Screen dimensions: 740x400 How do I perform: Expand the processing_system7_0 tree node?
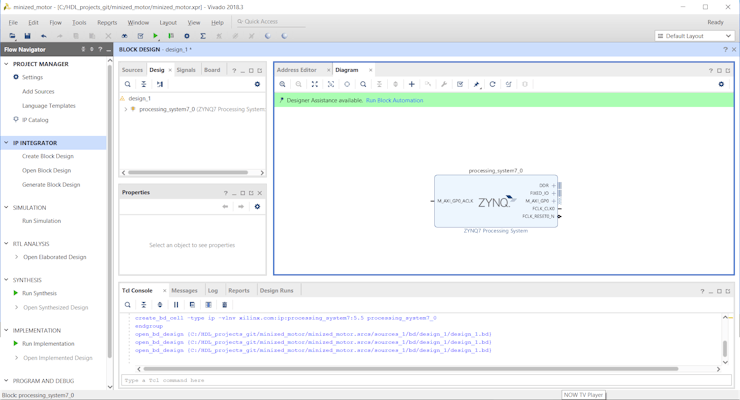(x=126, y=109)
